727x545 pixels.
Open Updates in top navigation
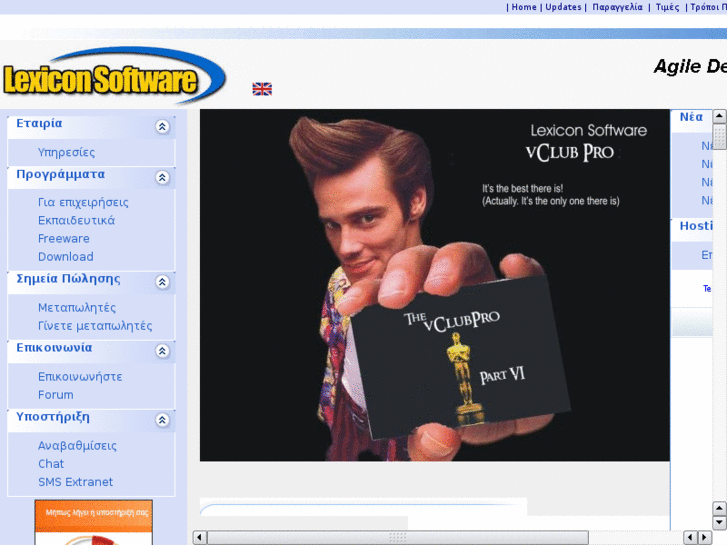(563, 7)
